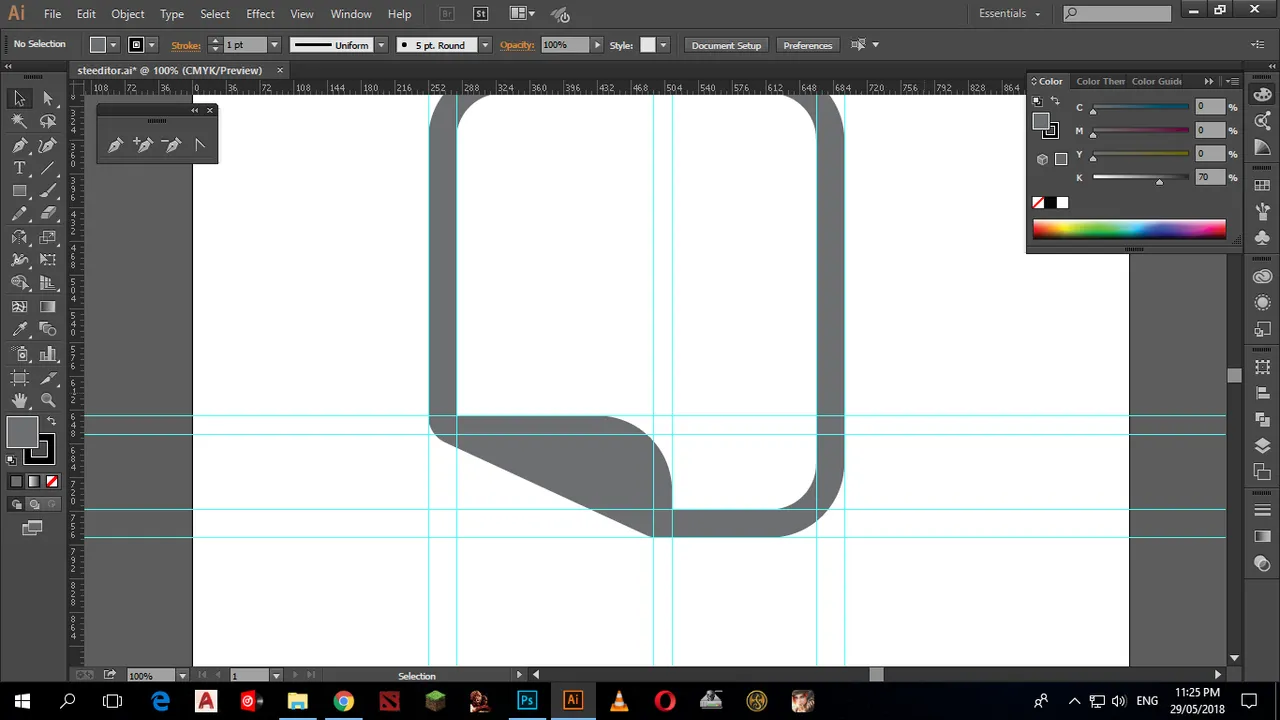Click Preferences button

pos(807,45)
